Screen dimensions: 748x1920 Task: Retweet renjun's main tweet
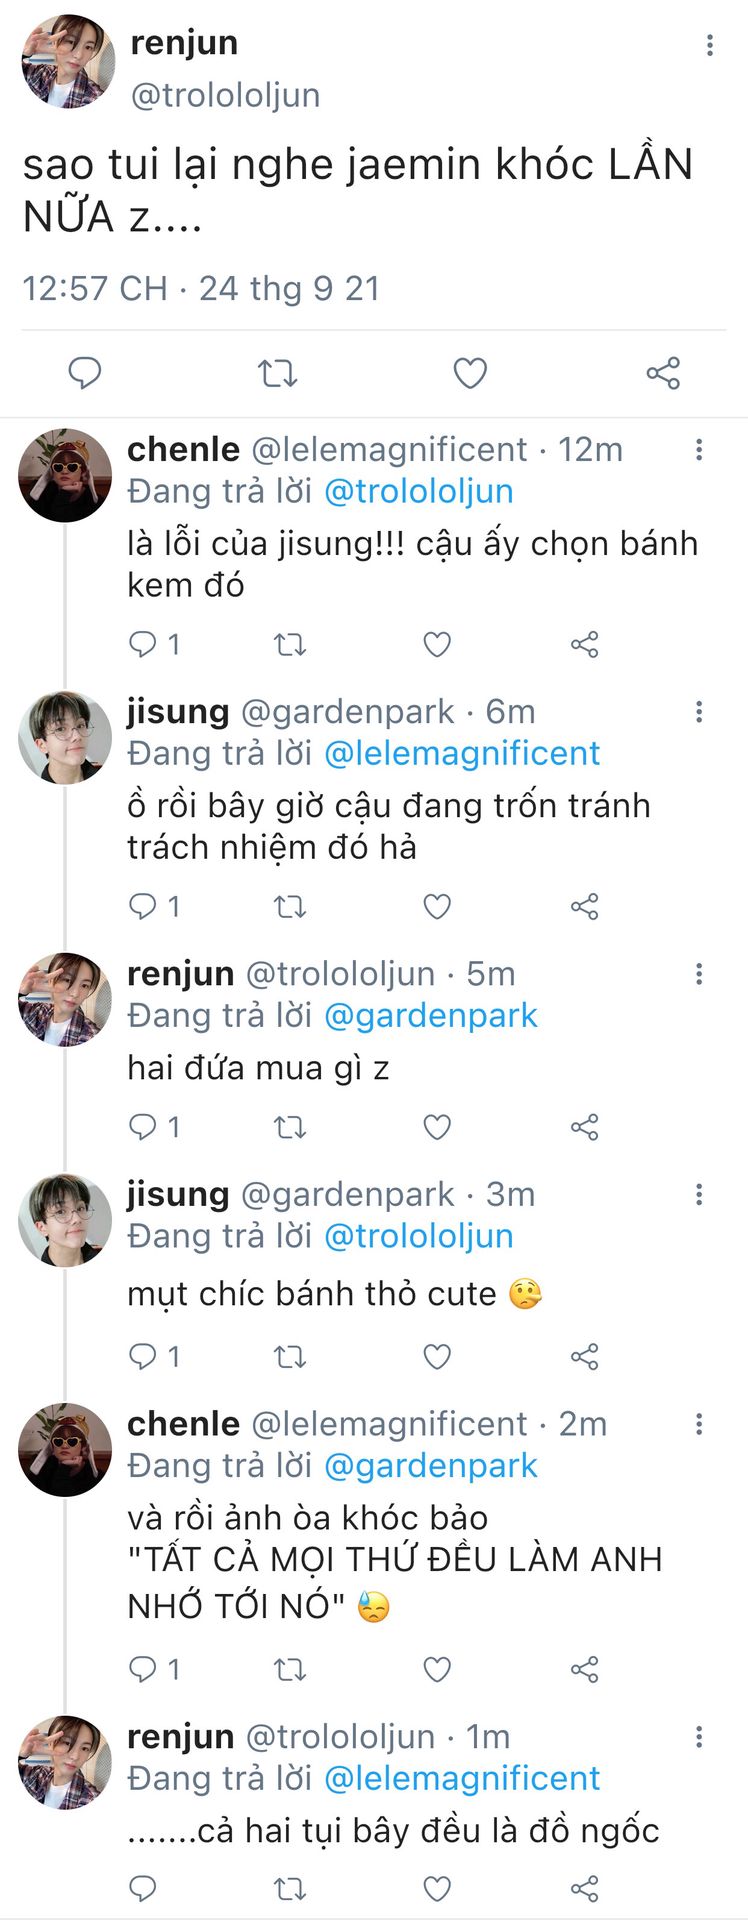tap(277, 373)
